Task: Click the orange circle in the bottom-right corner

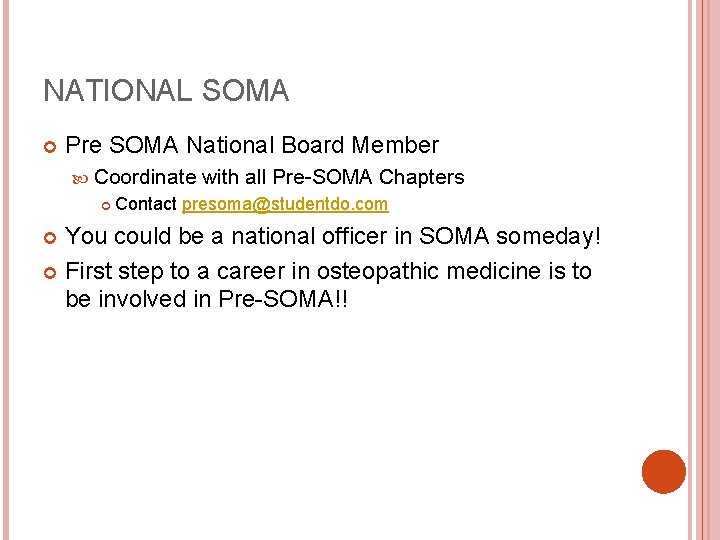Action: (x=664, y=471)
